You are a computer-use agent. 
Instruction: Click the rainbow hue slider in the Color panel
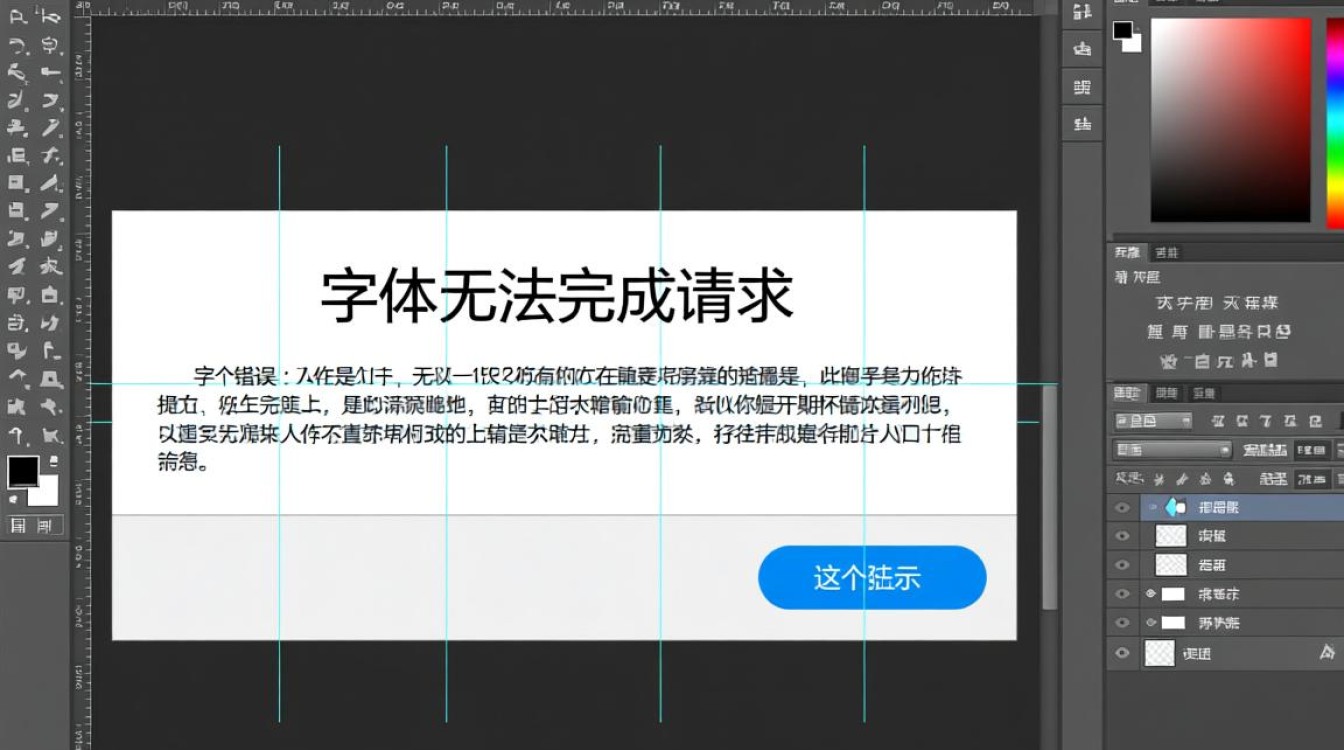[1334, 120]
